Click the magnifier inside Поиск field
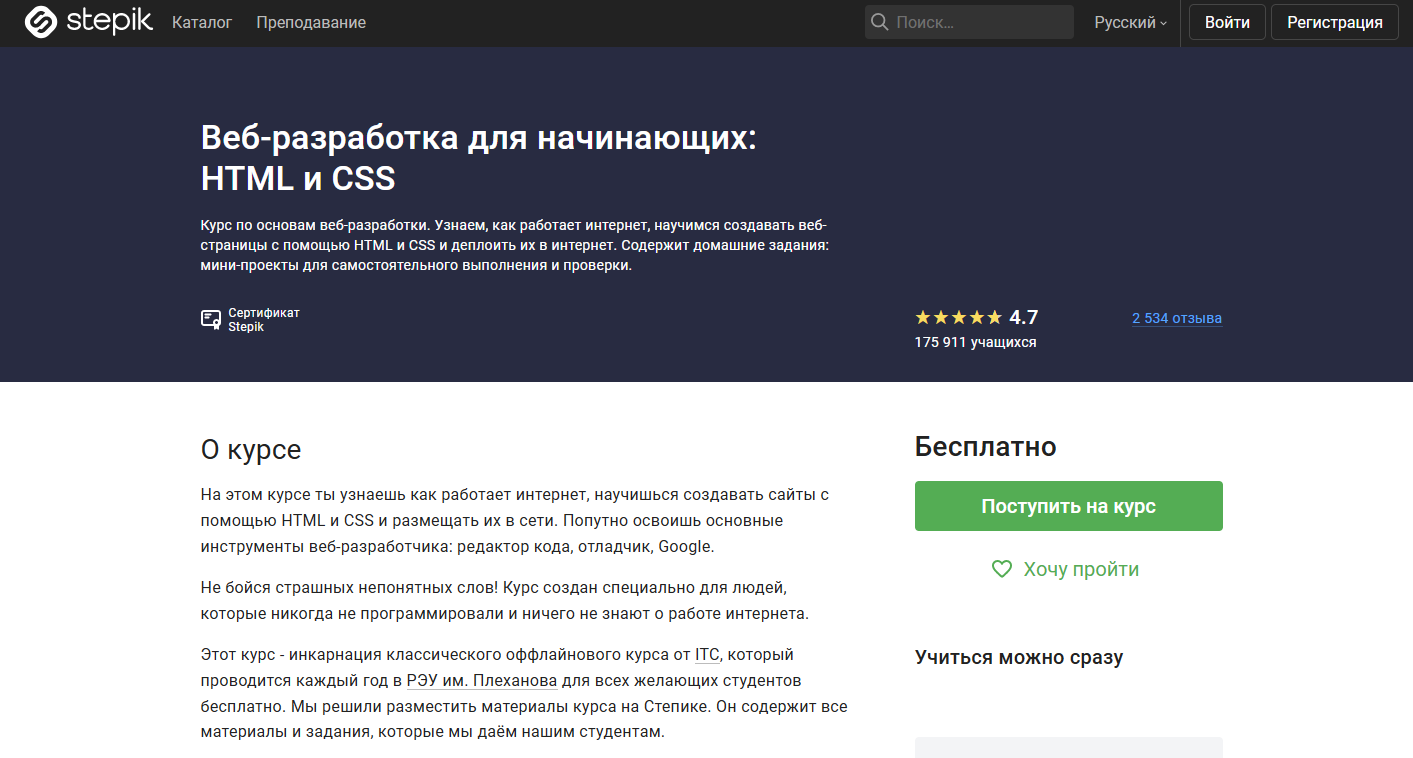Viewport: 1413px width, 758px height. (x=879, y=21)
